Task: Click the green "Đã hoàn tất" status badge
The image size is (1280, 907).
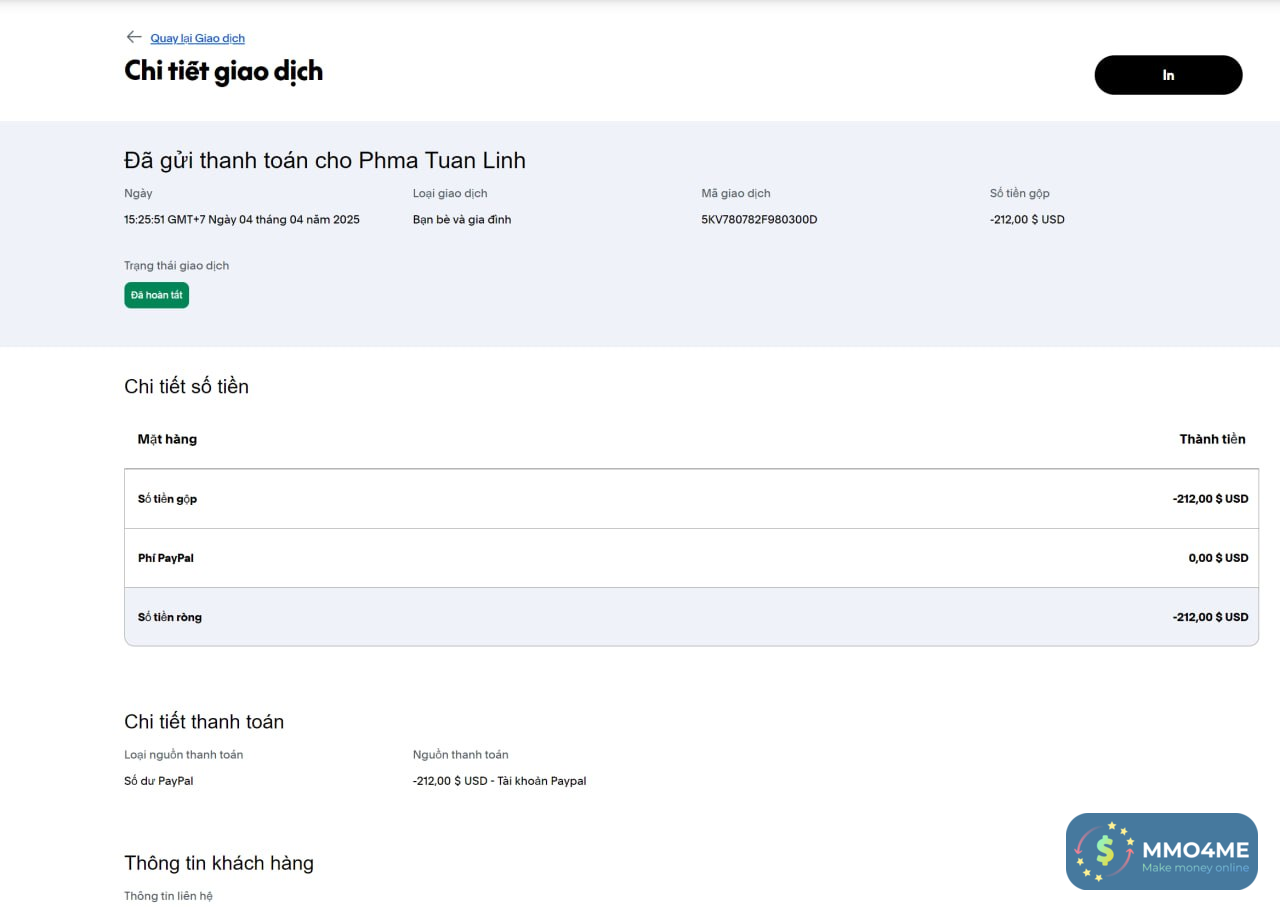Action: [156, 295]
